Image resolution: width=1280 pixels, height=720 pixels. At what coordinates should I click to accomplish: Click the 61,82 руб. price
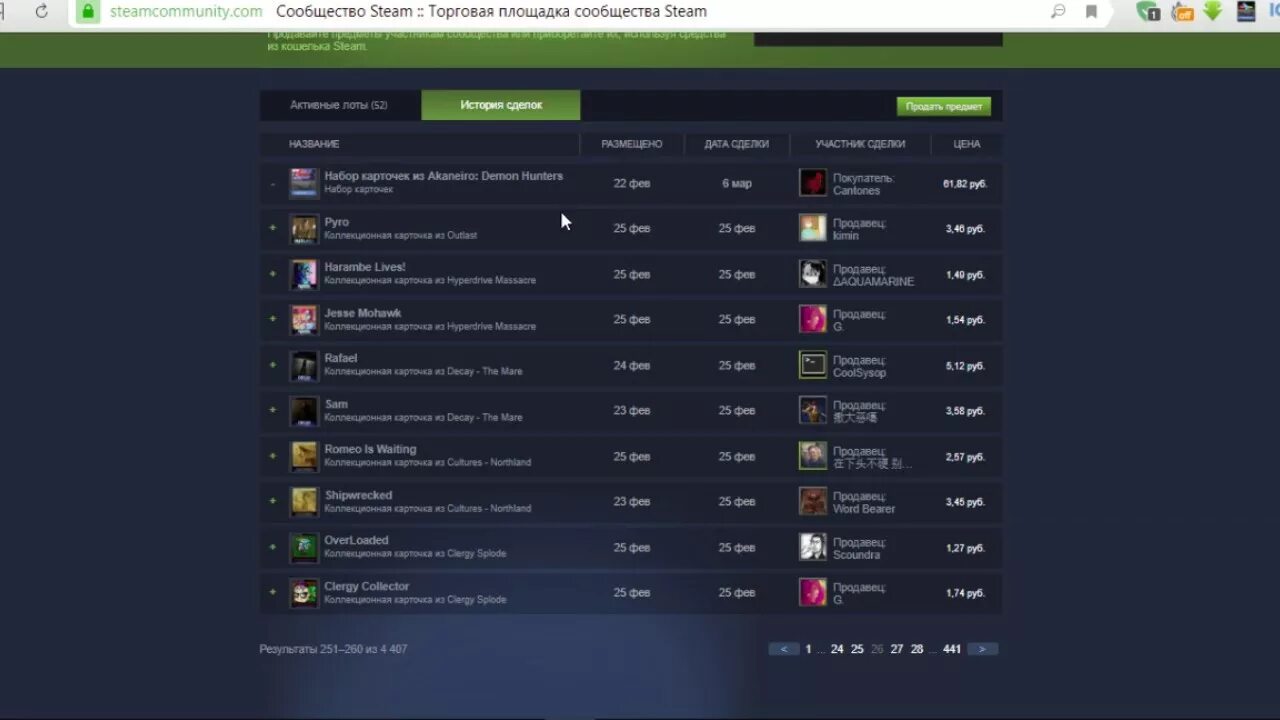965,184
